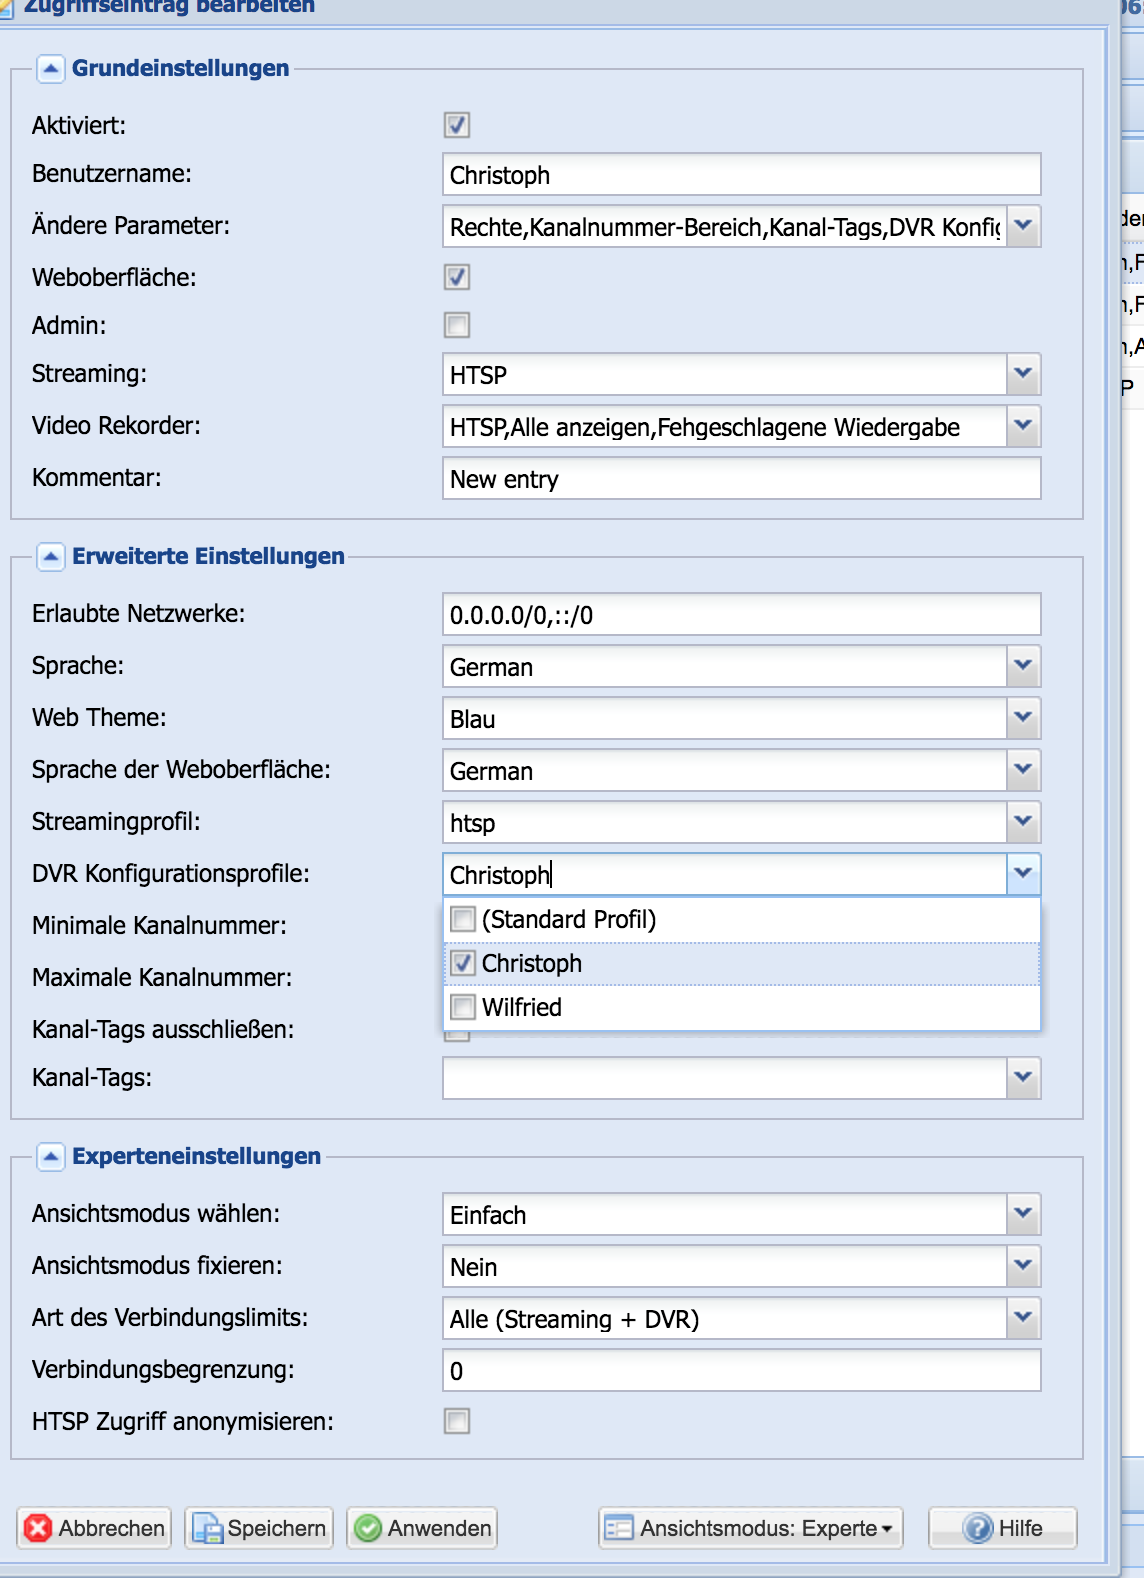1144x1578 pixels.
Task: Click the Web Theme field showing Blau
Action: (x=725, y=718)
